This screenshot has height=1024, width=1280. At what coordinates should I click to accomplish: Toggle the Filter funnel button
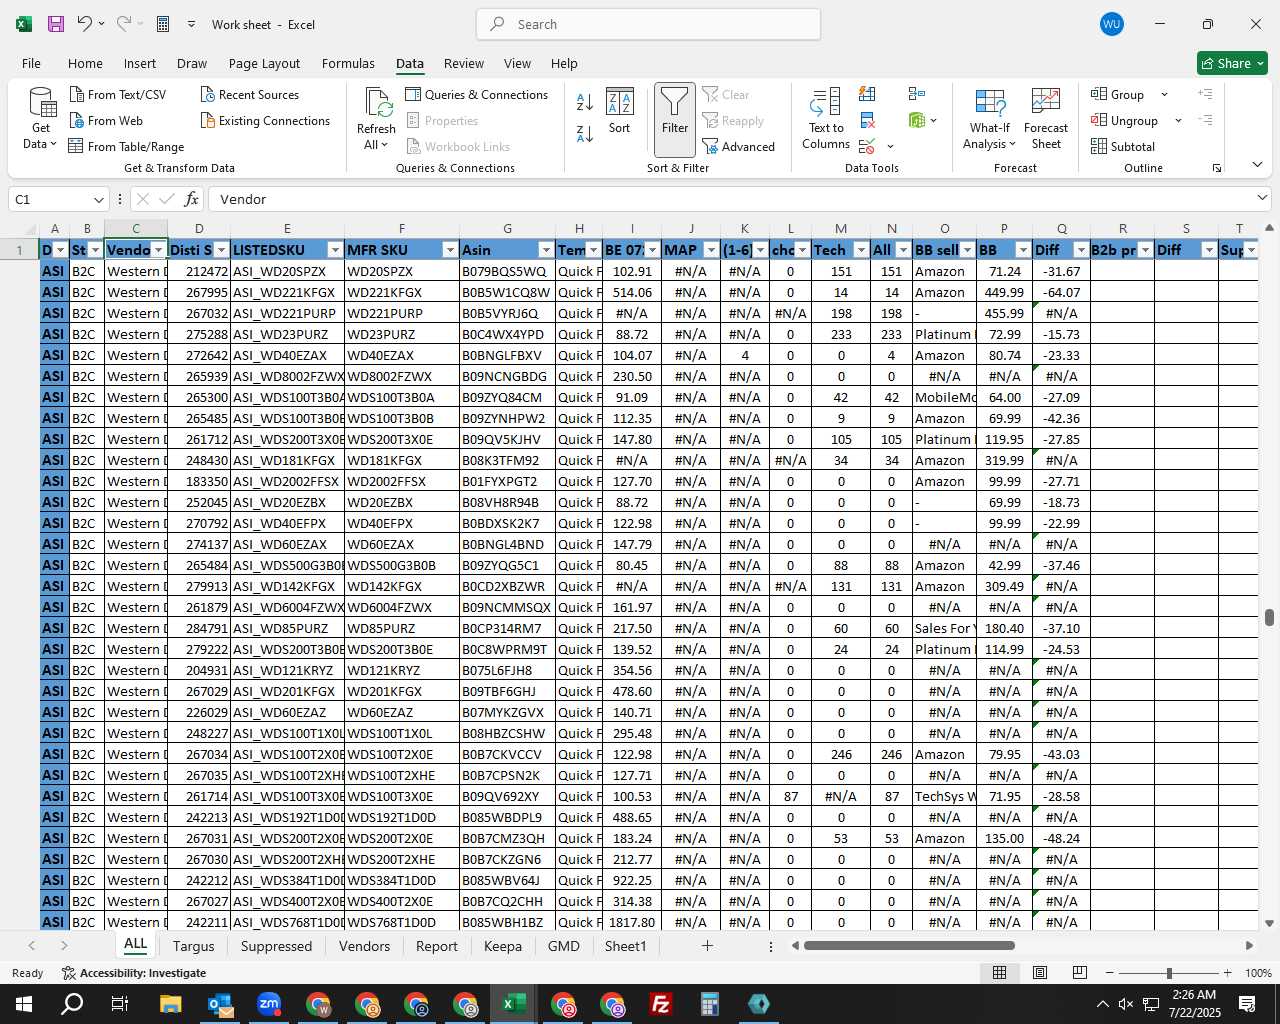click(x=675, y=118)
